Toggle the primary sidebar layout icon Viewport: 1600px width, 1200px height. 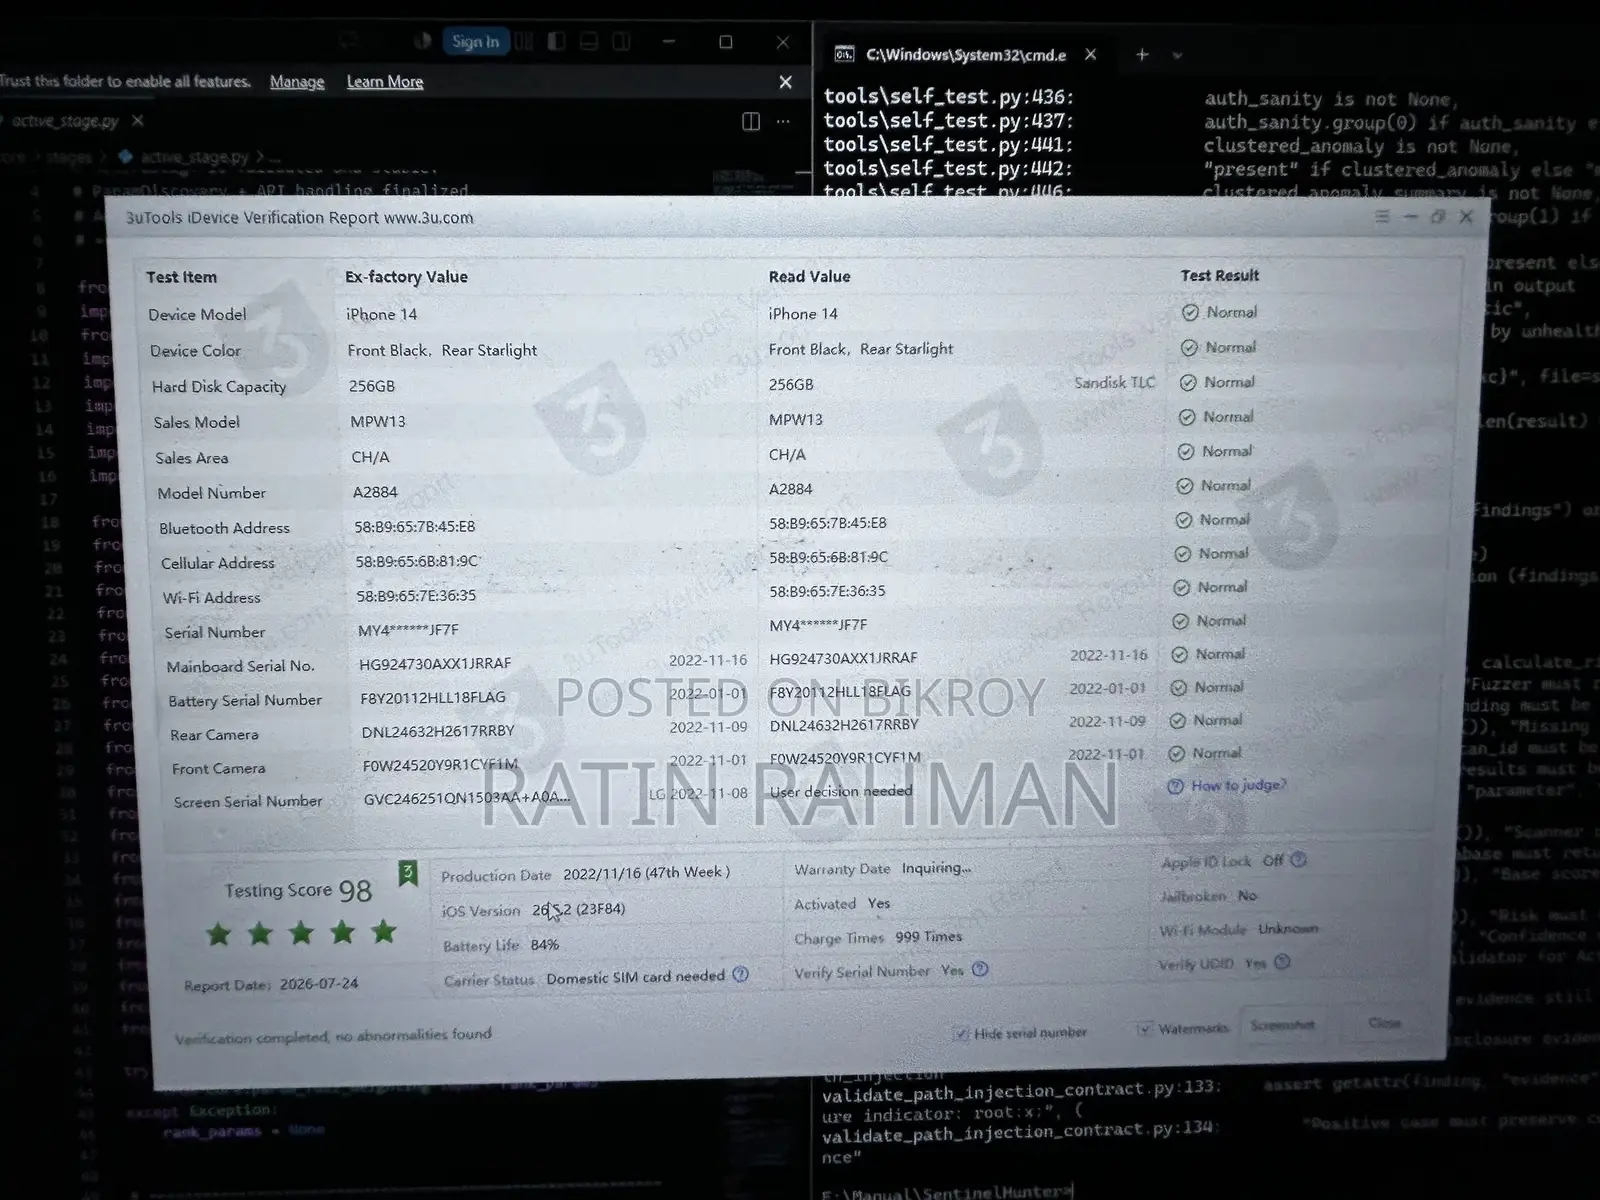click(556, 41)
